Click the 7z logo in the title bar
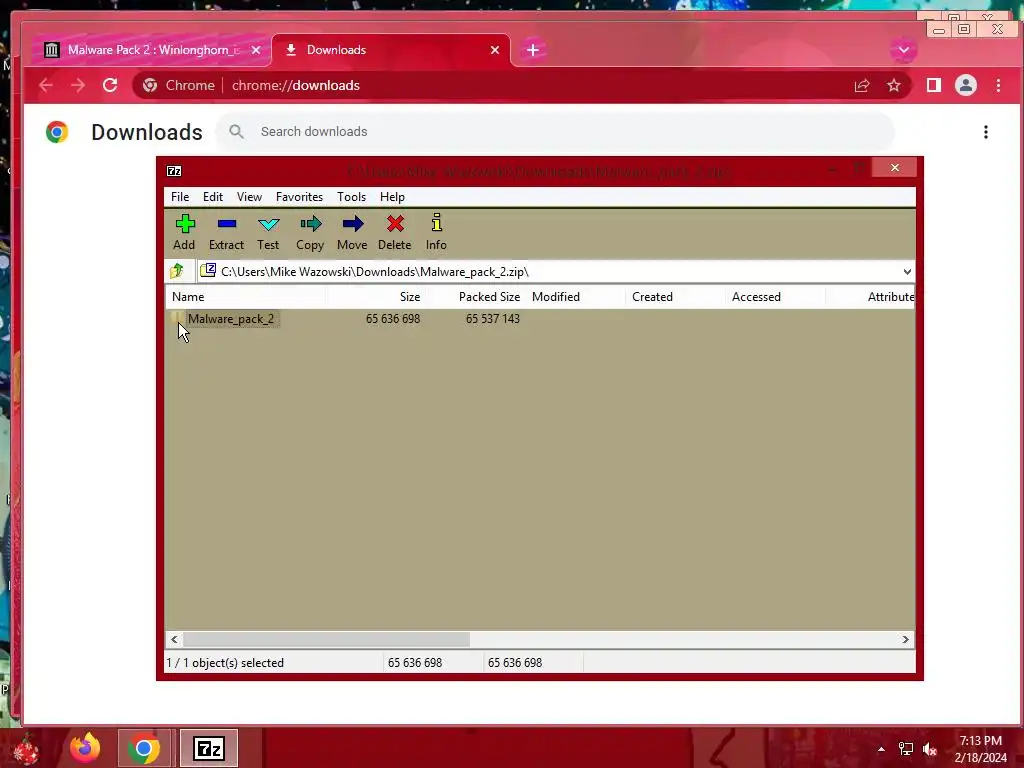The width and height of the screenshot is (1024, 768). point(174,171)
